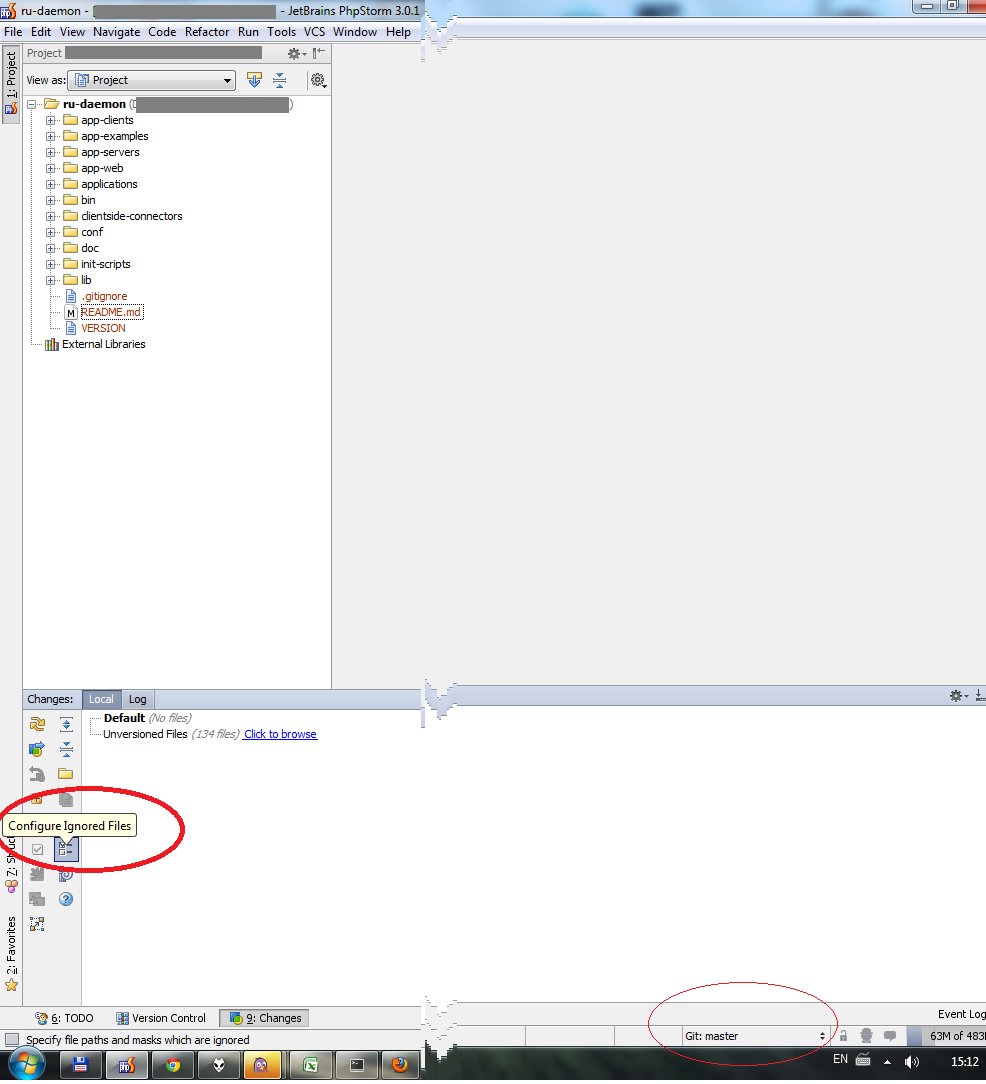This screenshot has height=1084, width=986.
Task: Expand the app-clients folder
Action: click(50, 120)
